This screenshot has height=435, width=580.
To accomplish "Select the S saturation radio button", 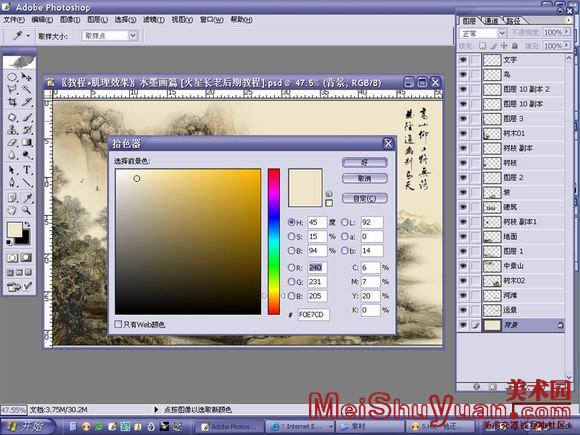I will (291, 236).
